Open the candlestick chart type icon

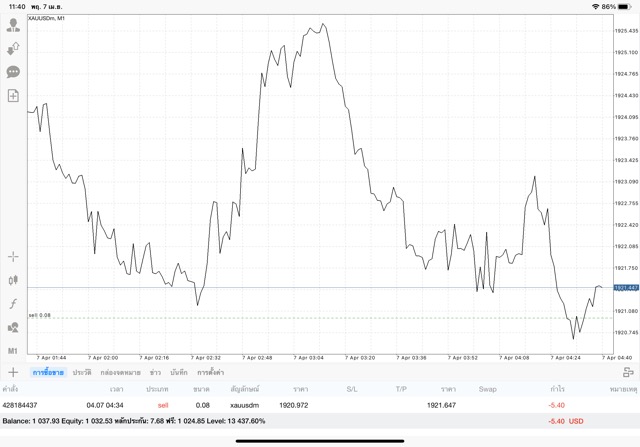(x=13, y=281)
